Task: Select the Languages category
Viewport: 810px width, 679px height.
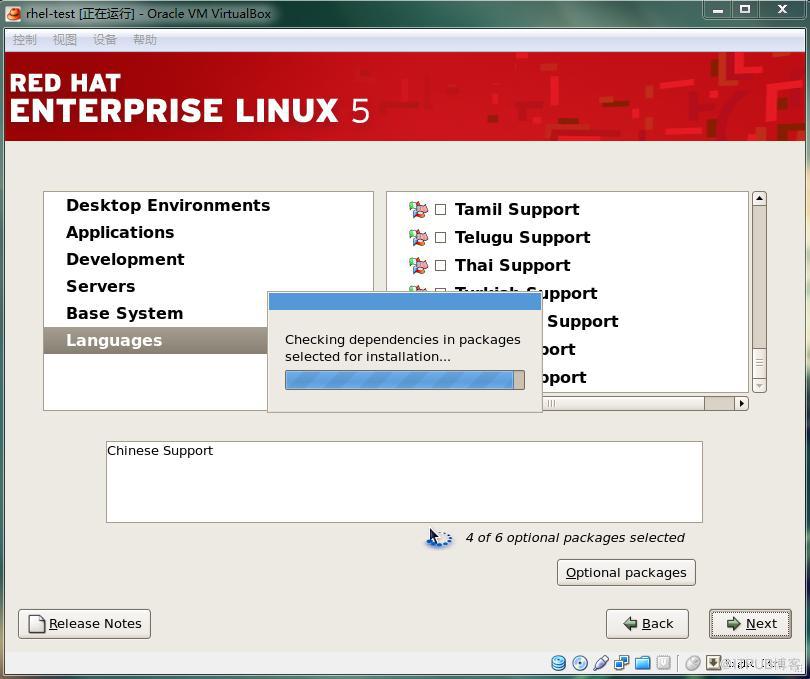Action: [x=156, y=340]
